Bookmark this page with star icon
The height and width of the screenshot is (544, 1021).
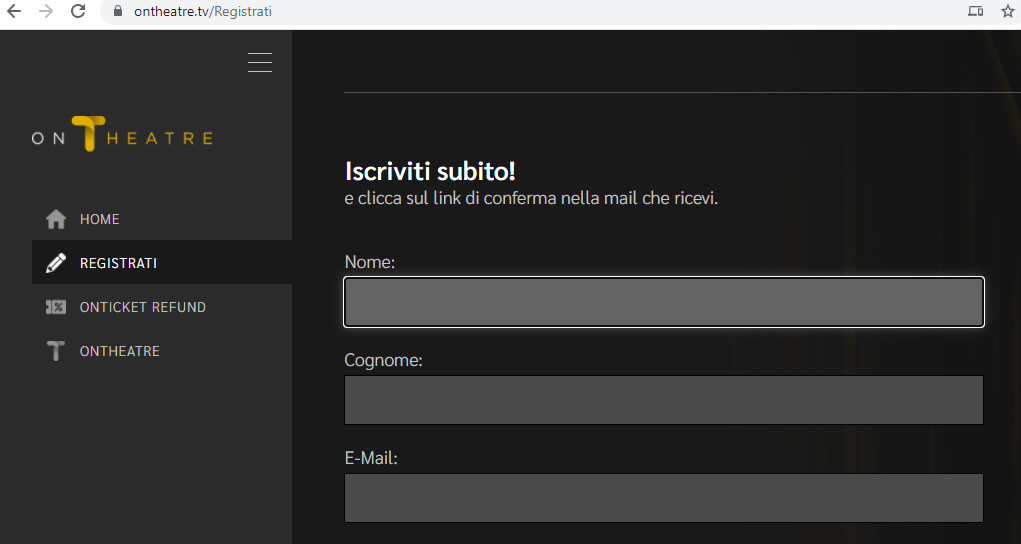pyautogui.click(x=1007, y=11)
